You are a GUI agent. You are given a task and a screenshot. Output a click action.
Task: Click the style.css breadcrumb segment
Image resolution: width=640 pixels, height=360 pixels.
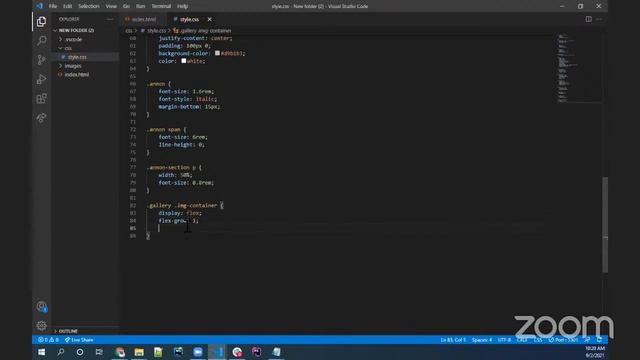click(x=156, y=31)
